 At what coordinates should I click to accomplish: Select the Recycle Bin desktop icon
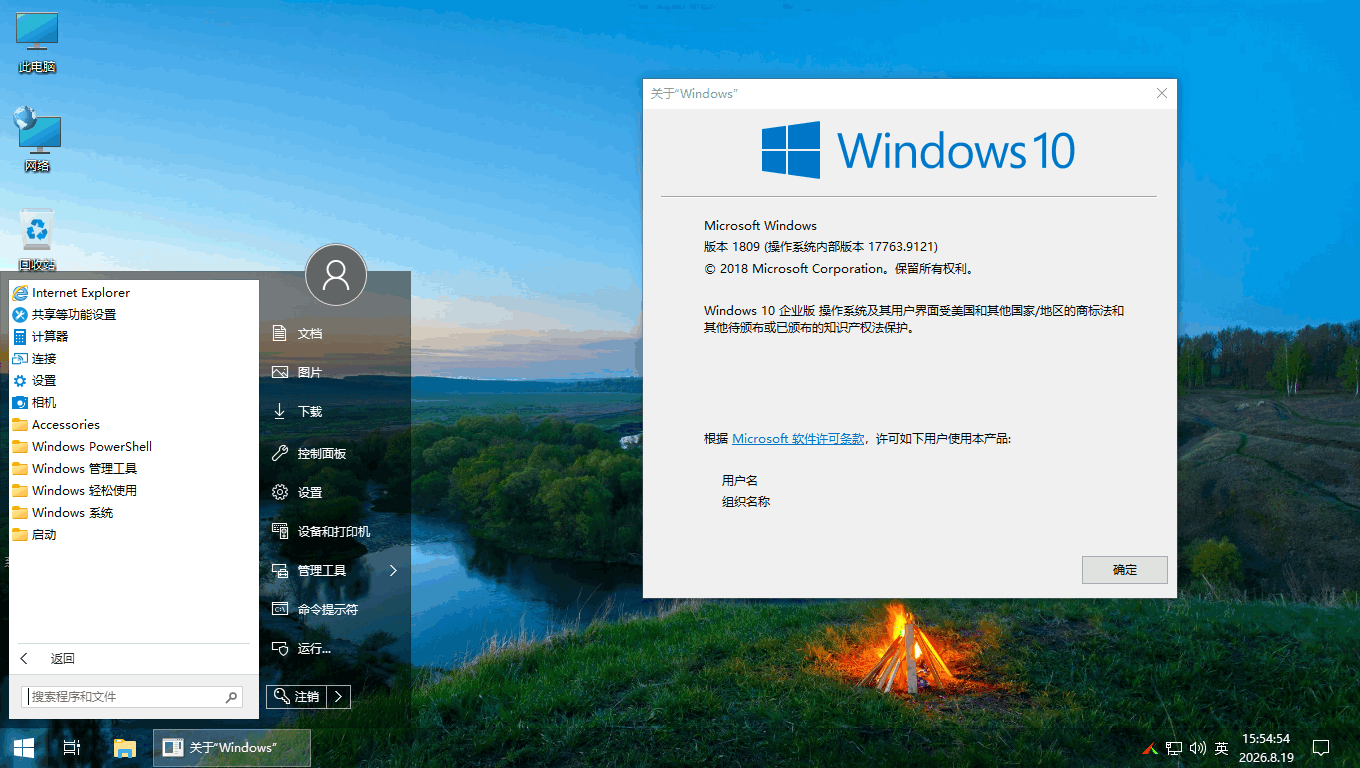click(37, 240)
